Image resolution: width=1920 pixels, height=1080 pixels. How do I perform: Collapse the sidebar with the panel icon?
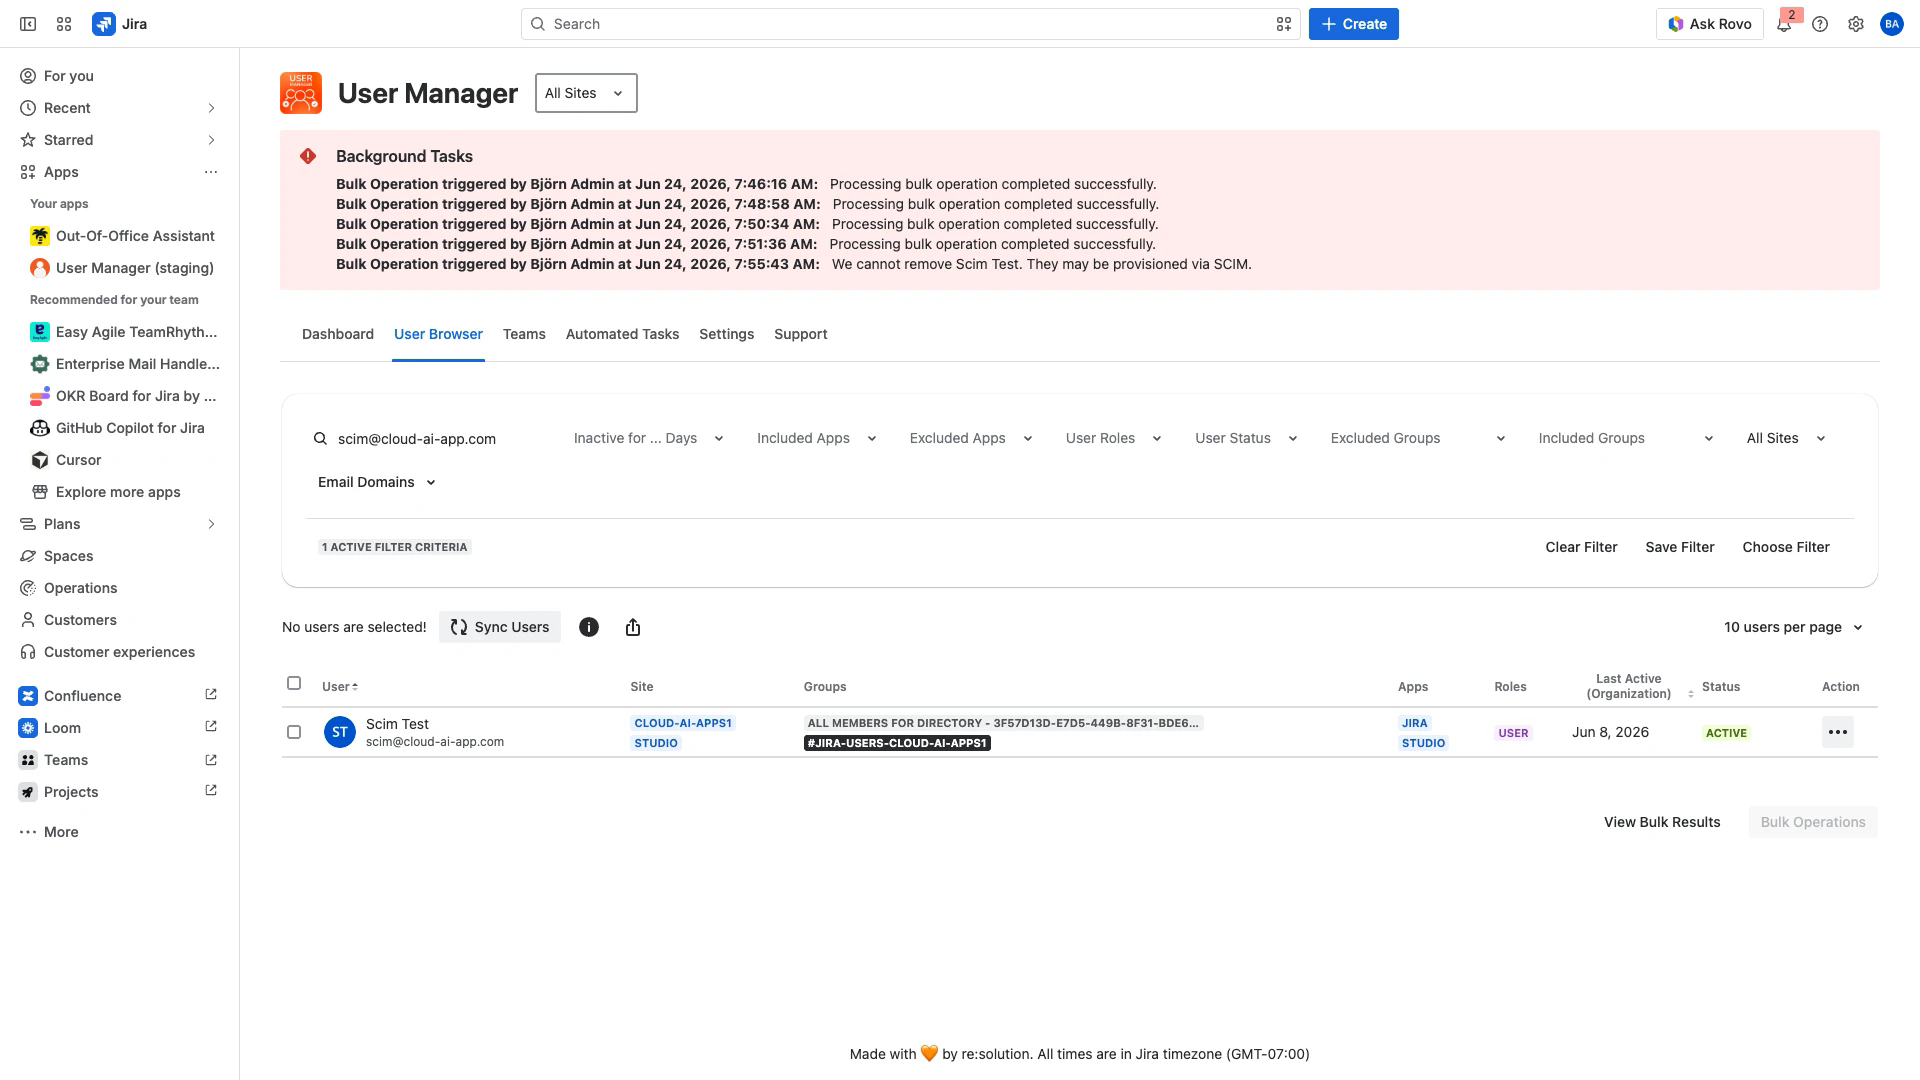(28, 24)
